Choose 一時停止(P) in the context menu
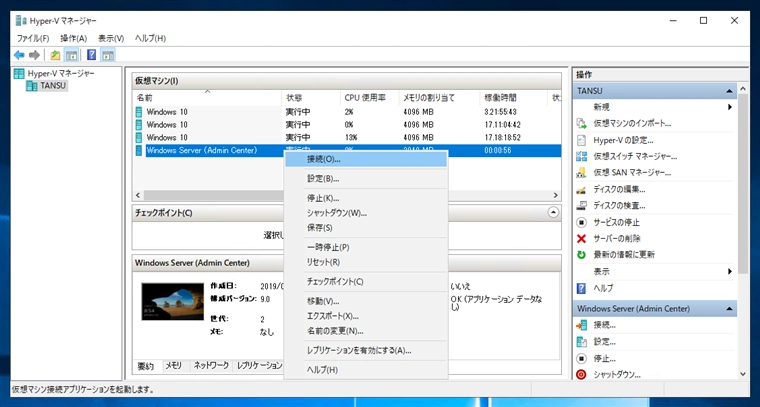 366,248
